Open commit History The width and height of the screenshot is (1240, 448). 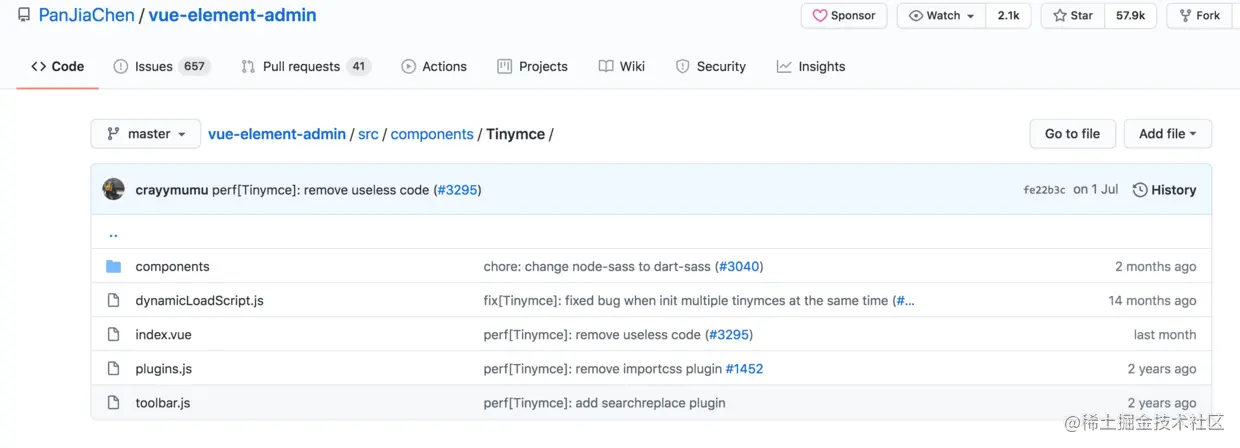click(1164, 190)
